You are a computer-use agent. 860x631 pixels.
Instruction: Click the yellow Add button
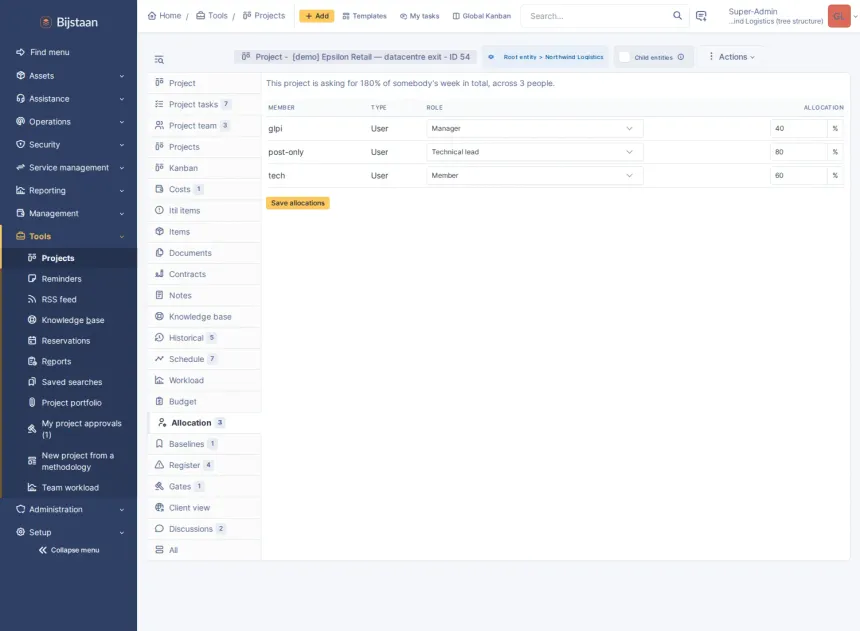click(x=316, y=16)
